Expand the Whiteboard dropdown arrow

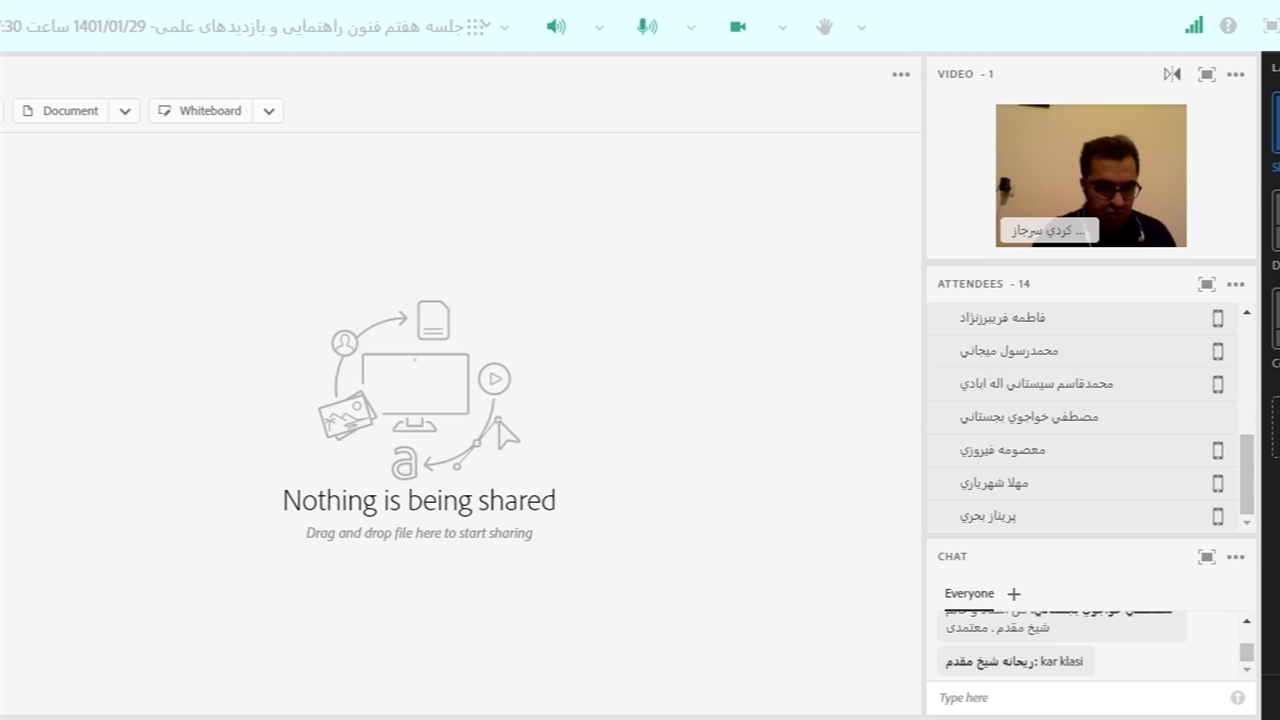(268, 111)
